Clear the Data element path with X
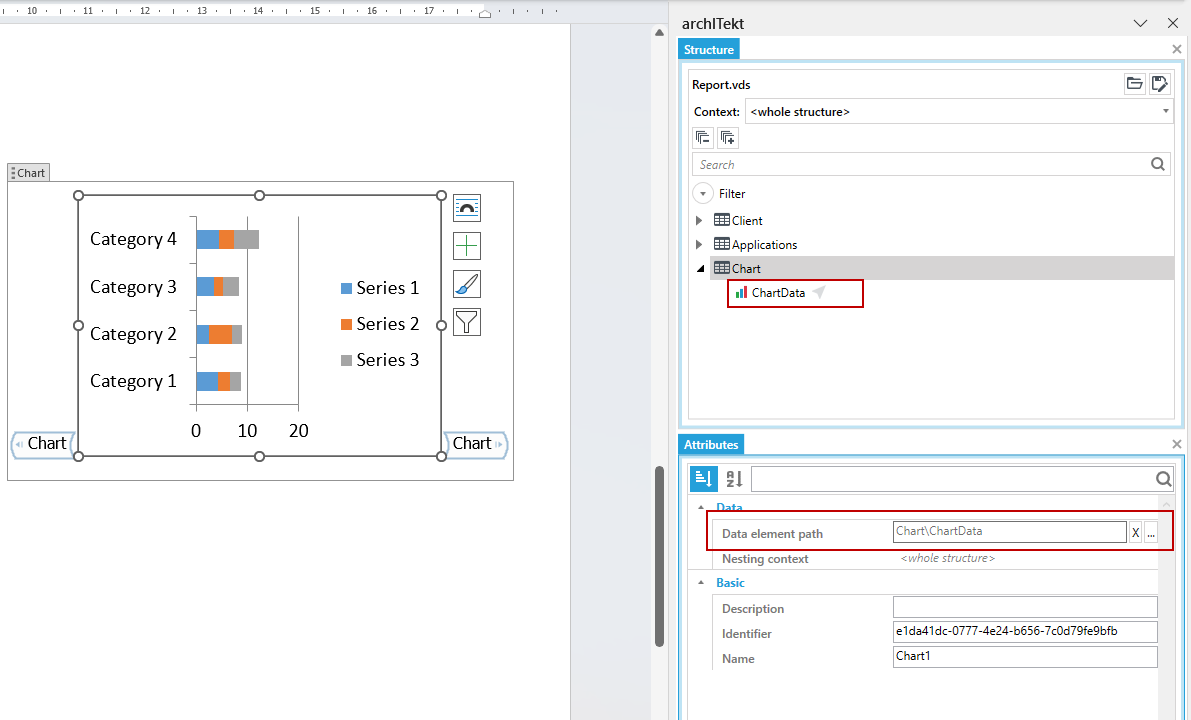The width and height of the screenshot is (1191, 720). coord(1136,532)
